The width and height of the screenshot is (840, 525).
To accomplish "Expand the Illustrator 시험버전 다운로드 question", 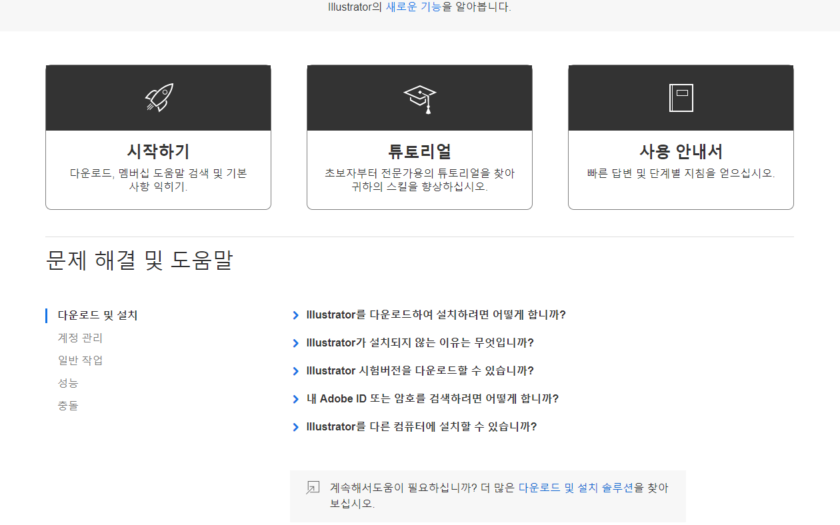I will point(419,371).
